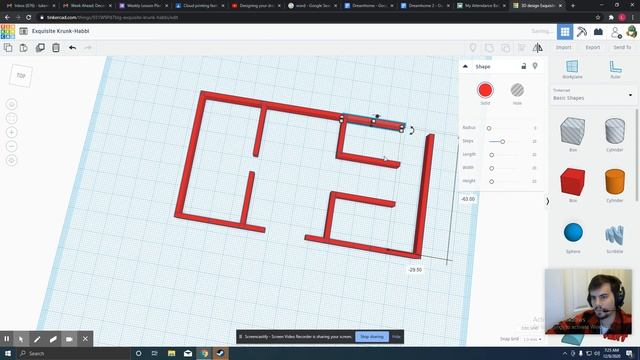This screenshot has width=640, height=360.
Task: Hide the Screencastify sharing bar
Action: click(396, 337)
